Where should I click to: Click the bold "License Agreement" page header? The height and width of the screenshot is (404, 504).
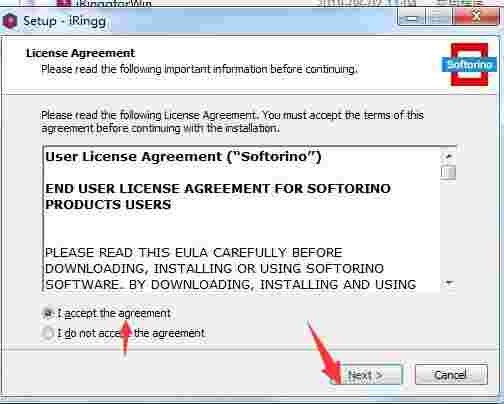point(80,53)
